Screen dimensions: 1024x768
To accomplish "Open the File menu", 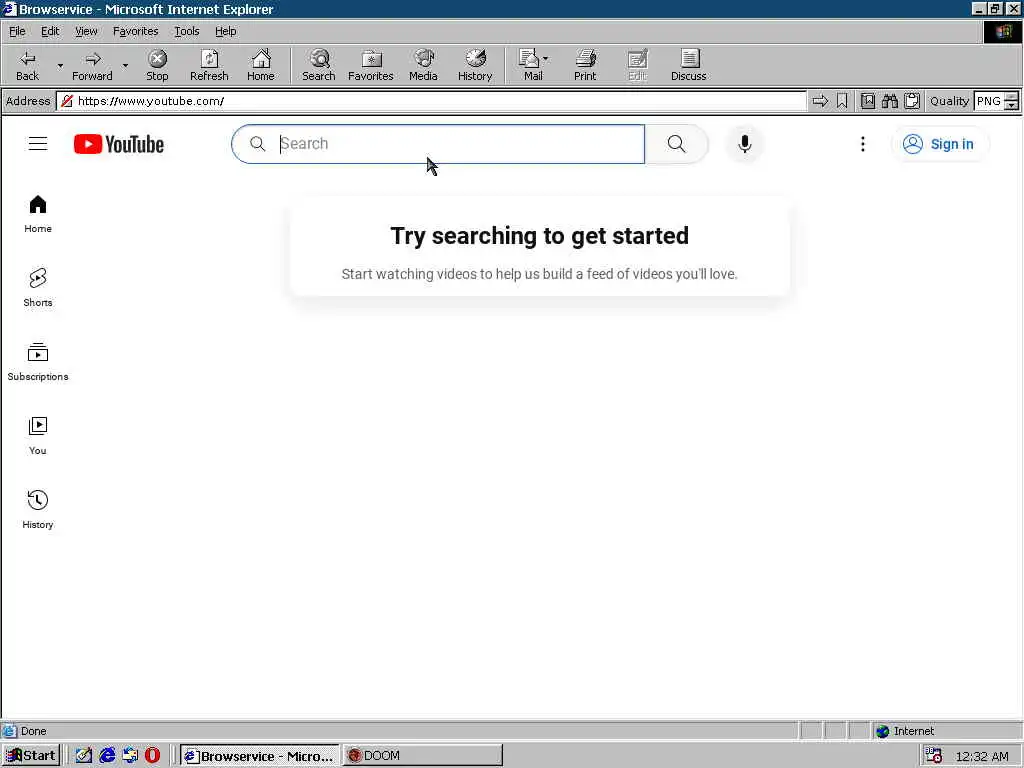I will [x=17, y=31].
